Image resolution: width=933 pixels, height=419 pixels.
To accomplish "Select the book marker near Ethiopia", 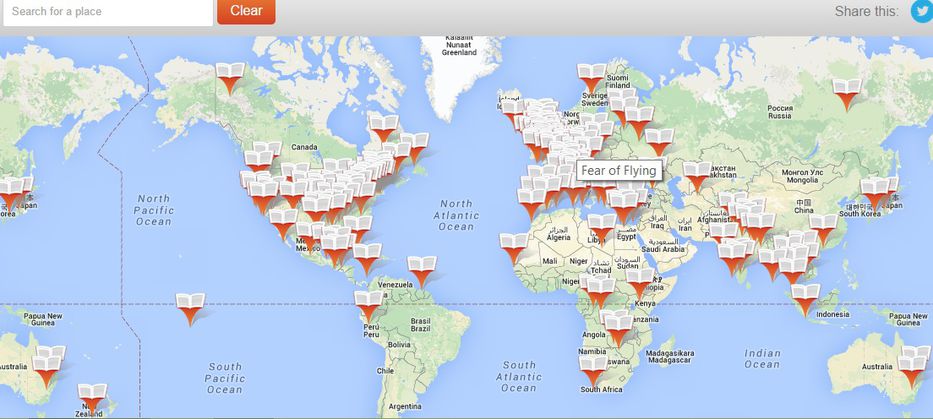I will [640, 283].
